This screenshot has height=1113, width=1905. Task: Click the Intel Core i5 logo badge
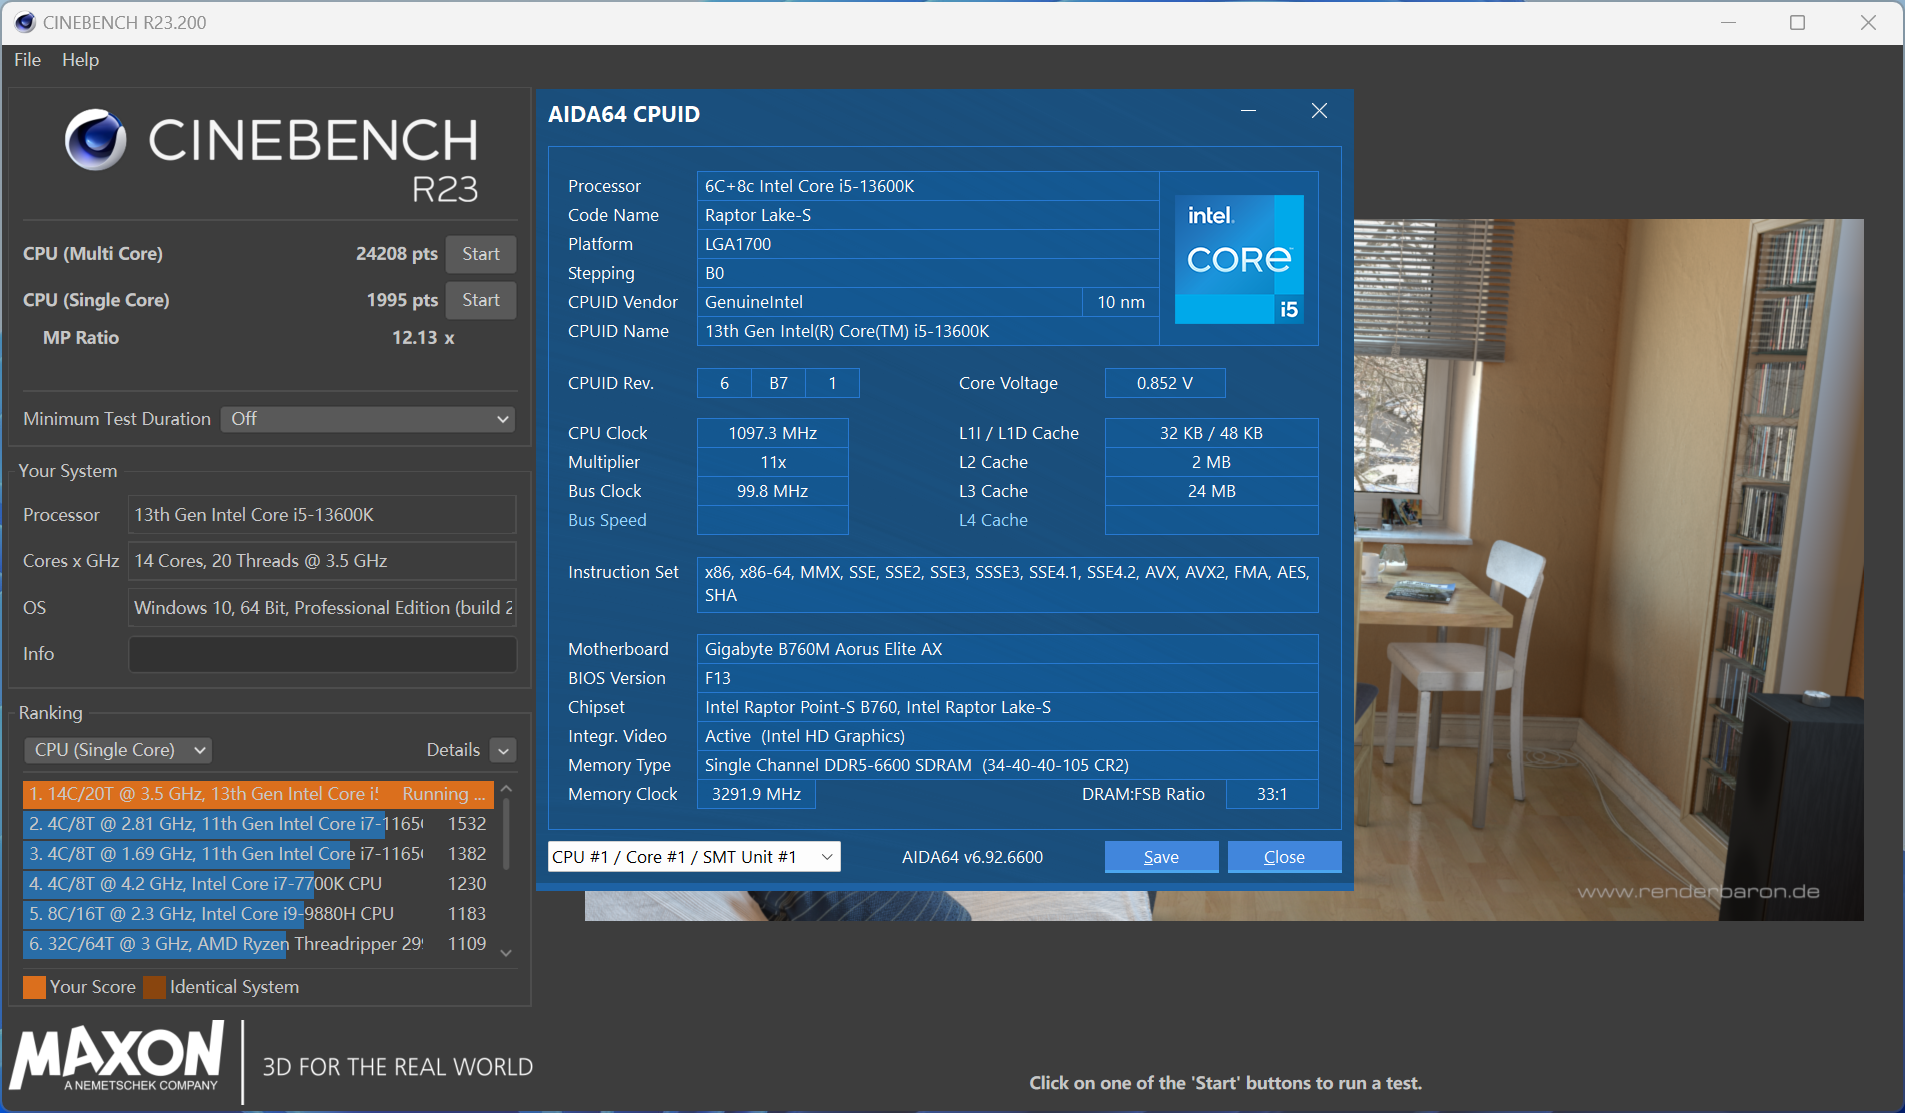[x=1238, y=259]
